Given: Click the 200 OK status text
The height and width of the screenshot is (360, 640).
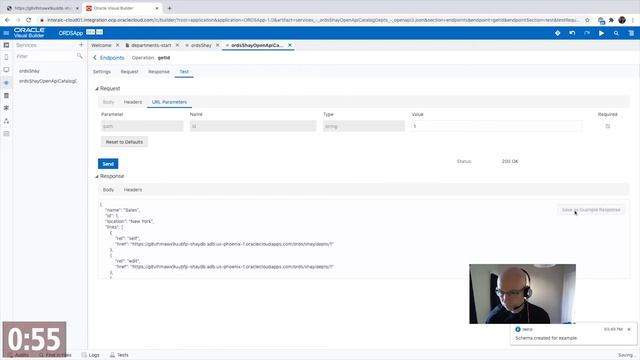Looking at the screenshot, I should coord(510,162).
